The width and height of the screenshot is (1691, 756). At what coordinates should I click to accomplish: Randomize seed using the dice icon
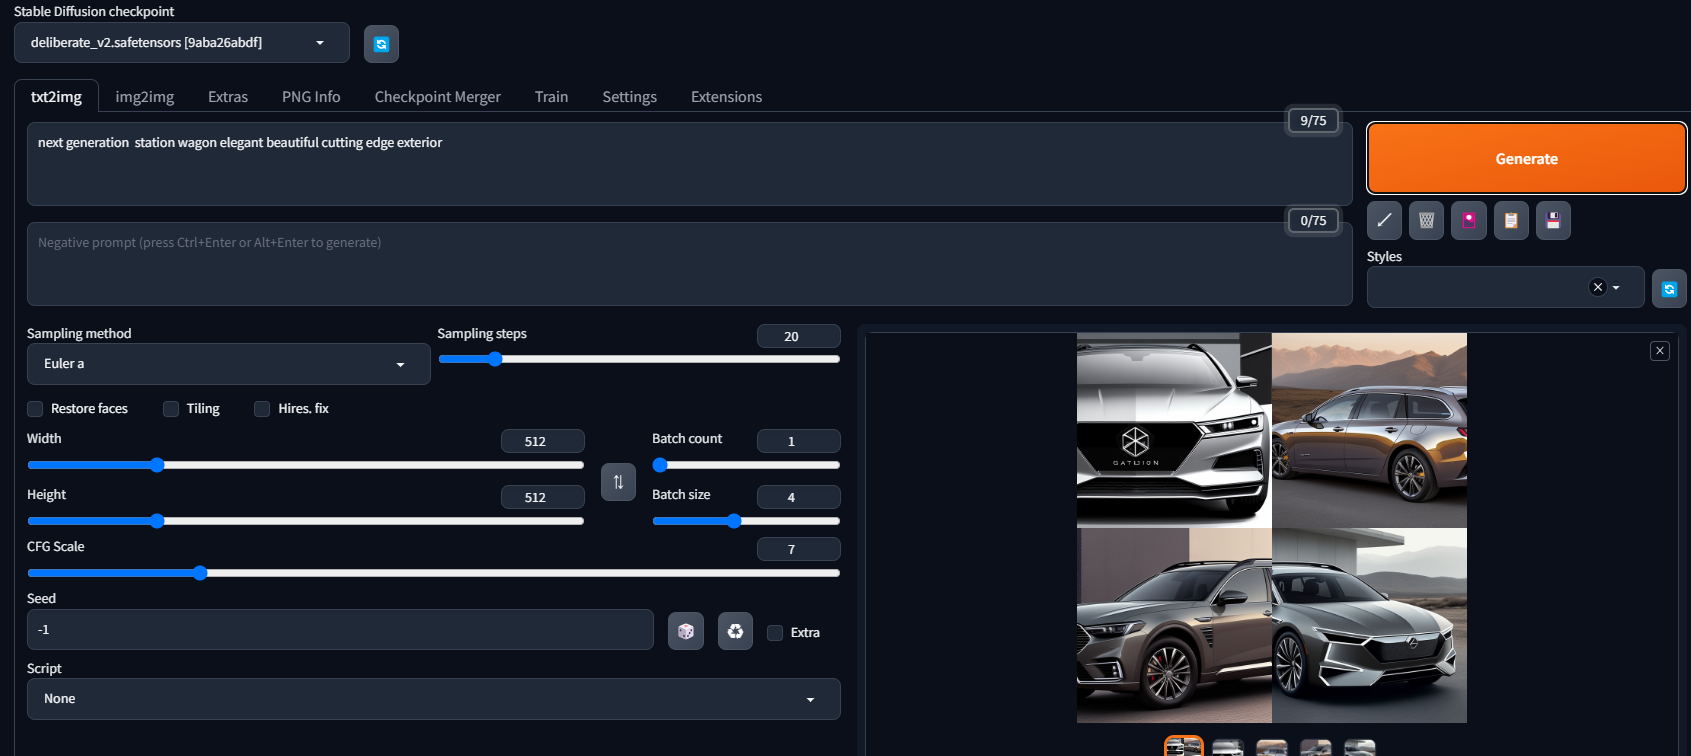click(686, 631)
